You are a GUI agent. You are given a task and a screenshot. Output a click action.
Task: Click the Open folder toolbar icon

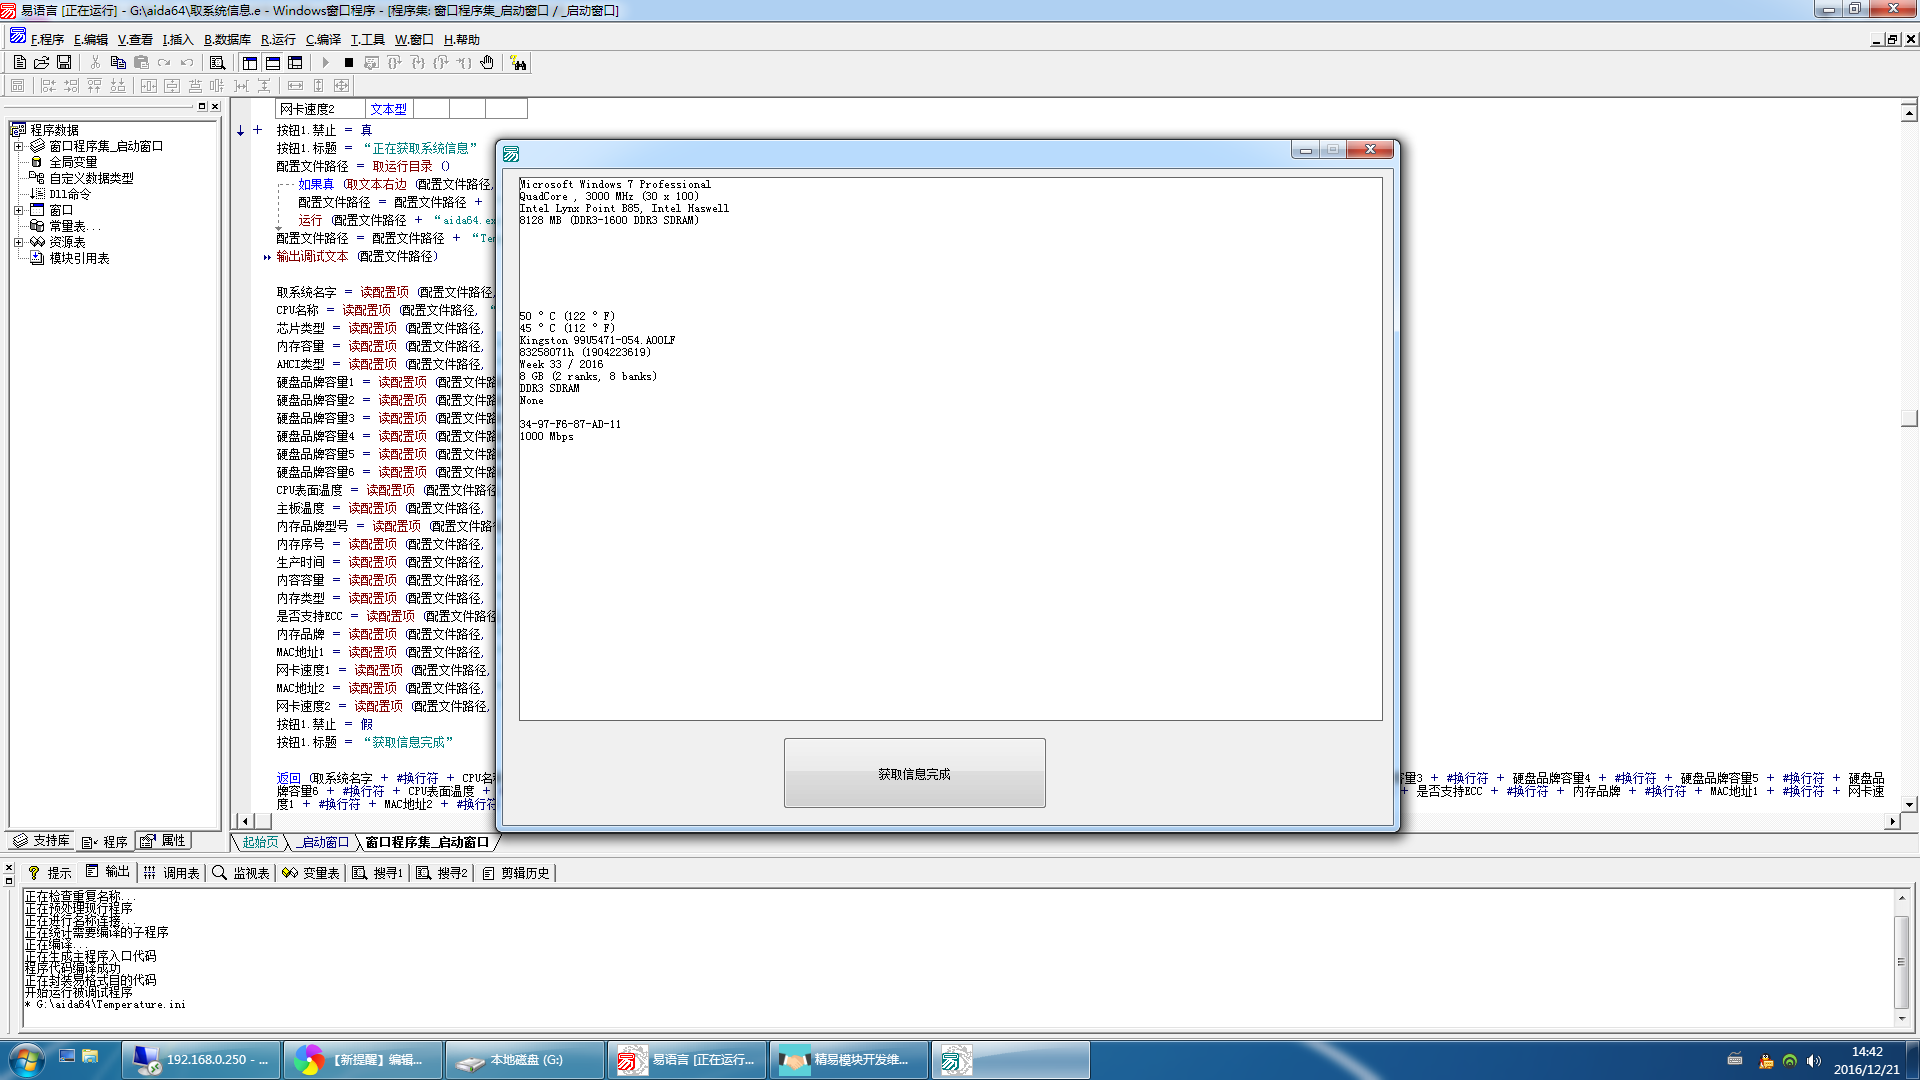tap(41, 62)
